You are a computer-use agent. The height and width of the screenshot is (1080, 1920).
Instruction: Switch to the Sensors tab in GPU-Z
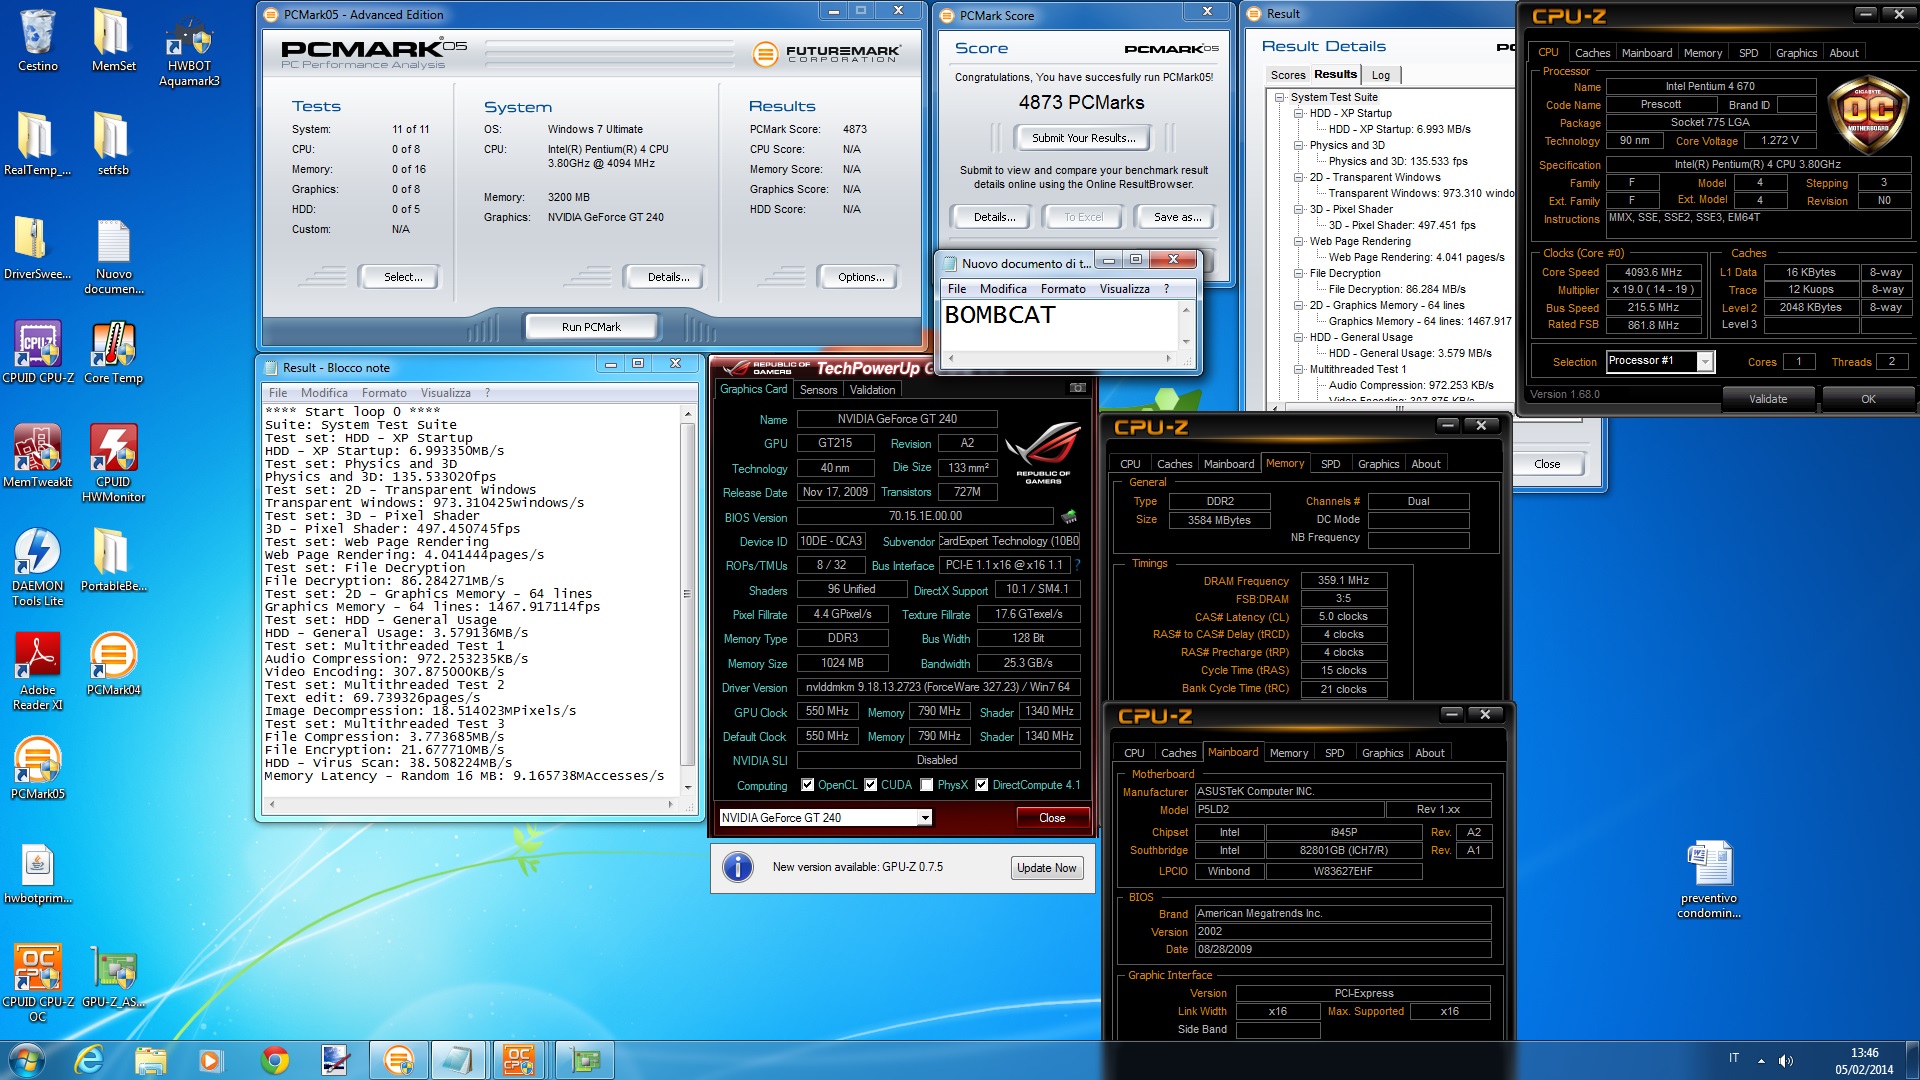tap(818, 390)
